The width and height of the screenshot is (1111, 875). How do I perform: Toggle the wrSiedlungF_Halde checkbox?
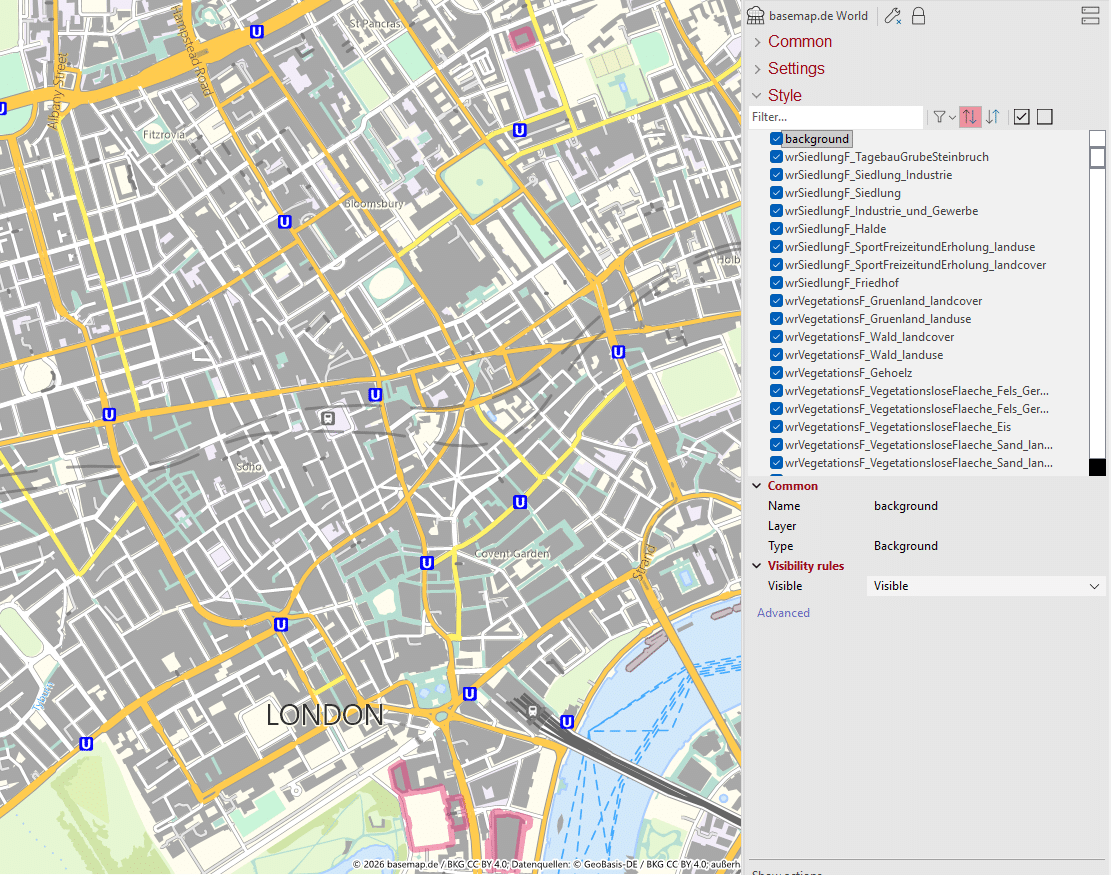click(776, 229)
